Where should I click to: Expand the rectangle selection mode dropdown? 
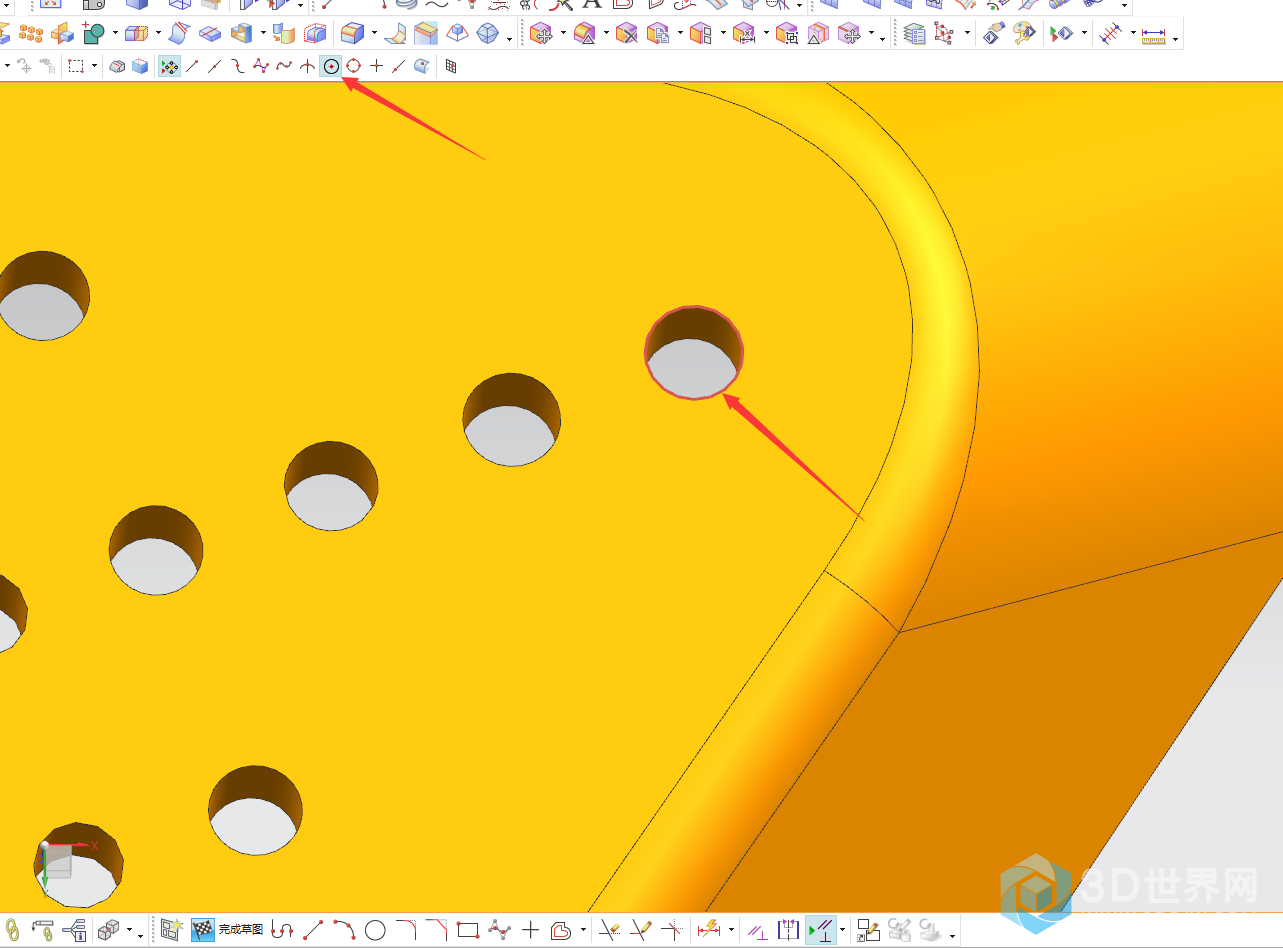coord(95,67)
